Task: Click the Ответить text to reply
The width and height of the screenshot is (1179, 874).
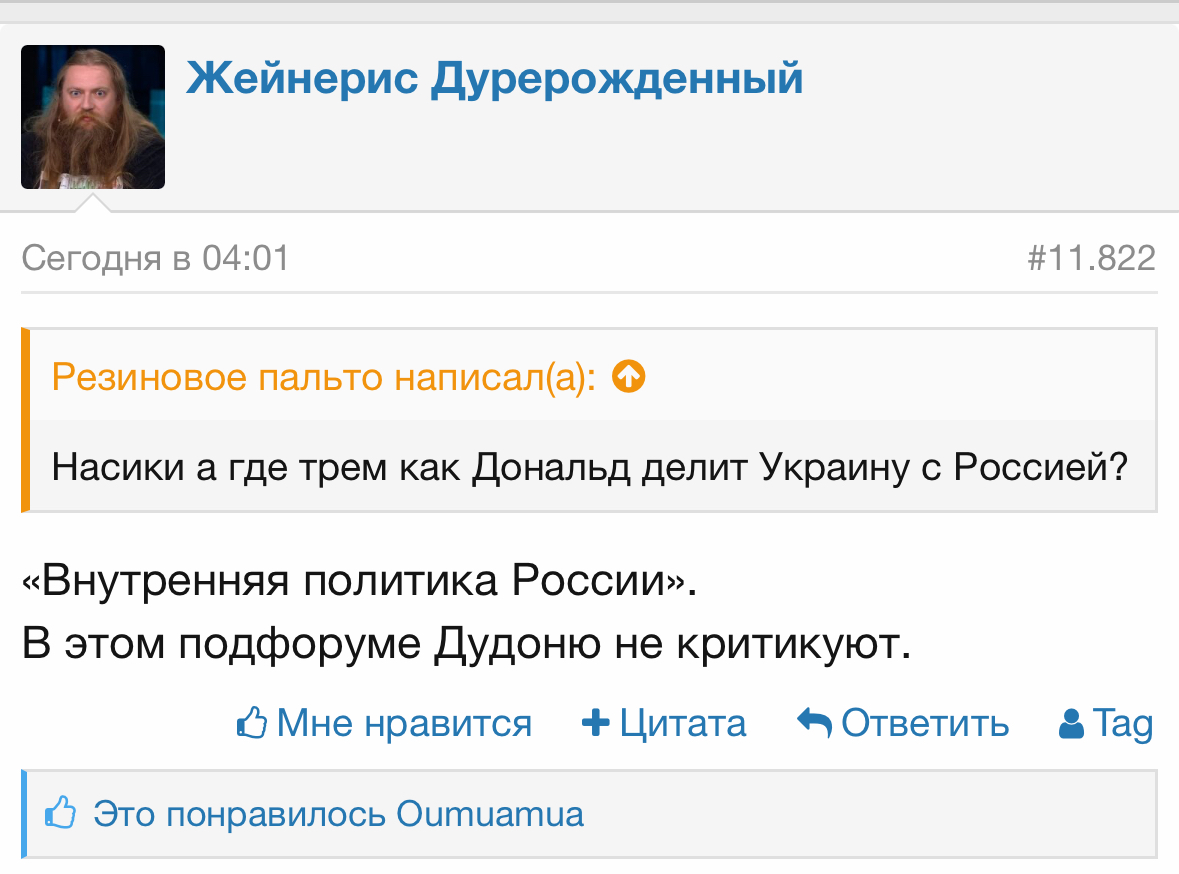Action: click(x=925, y=724)
